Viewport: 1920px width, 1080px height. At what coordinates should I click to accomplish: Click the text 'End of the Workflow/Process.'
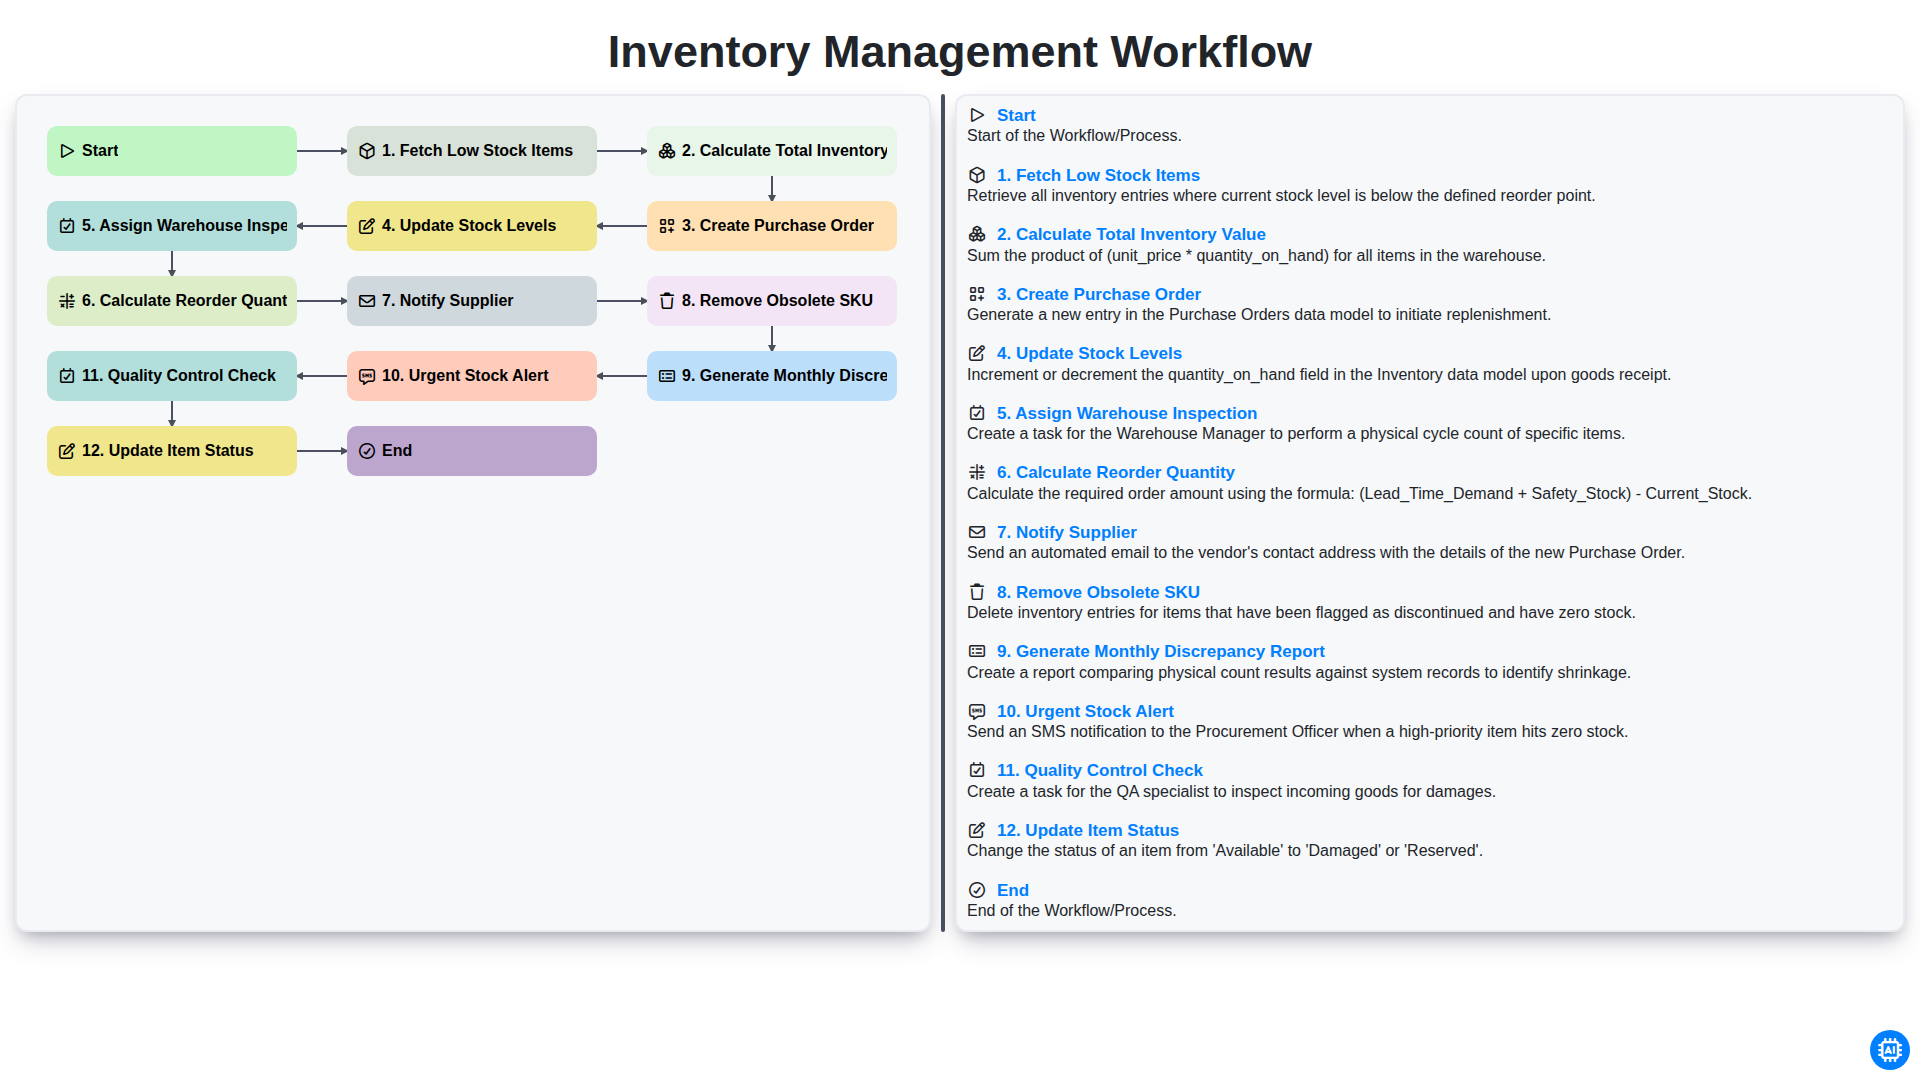[x=1071, y=911]
